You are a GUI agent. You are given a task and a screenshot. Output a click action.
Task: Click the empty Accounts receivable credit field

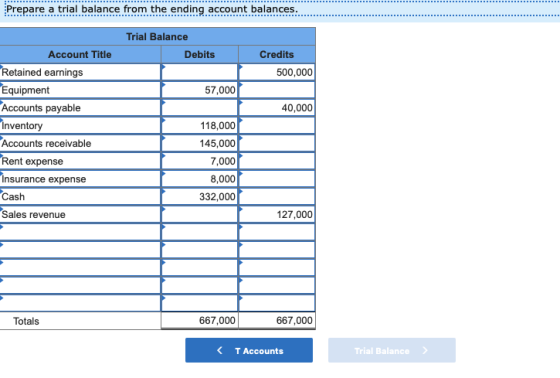click(x=277, y=143)
